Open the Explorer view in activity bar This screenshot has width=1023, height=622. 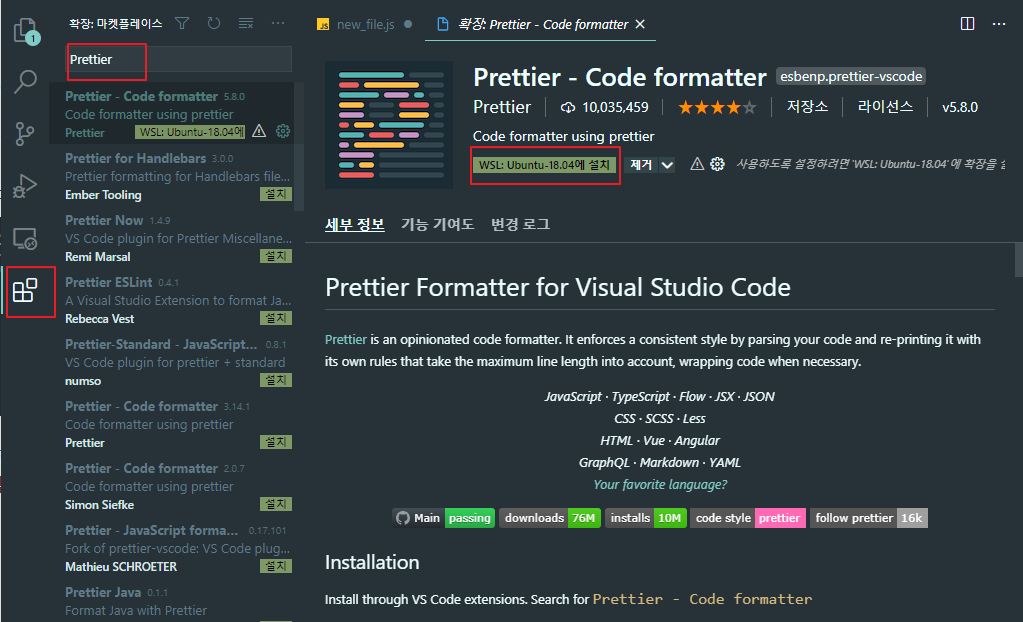tap(25, 30)
